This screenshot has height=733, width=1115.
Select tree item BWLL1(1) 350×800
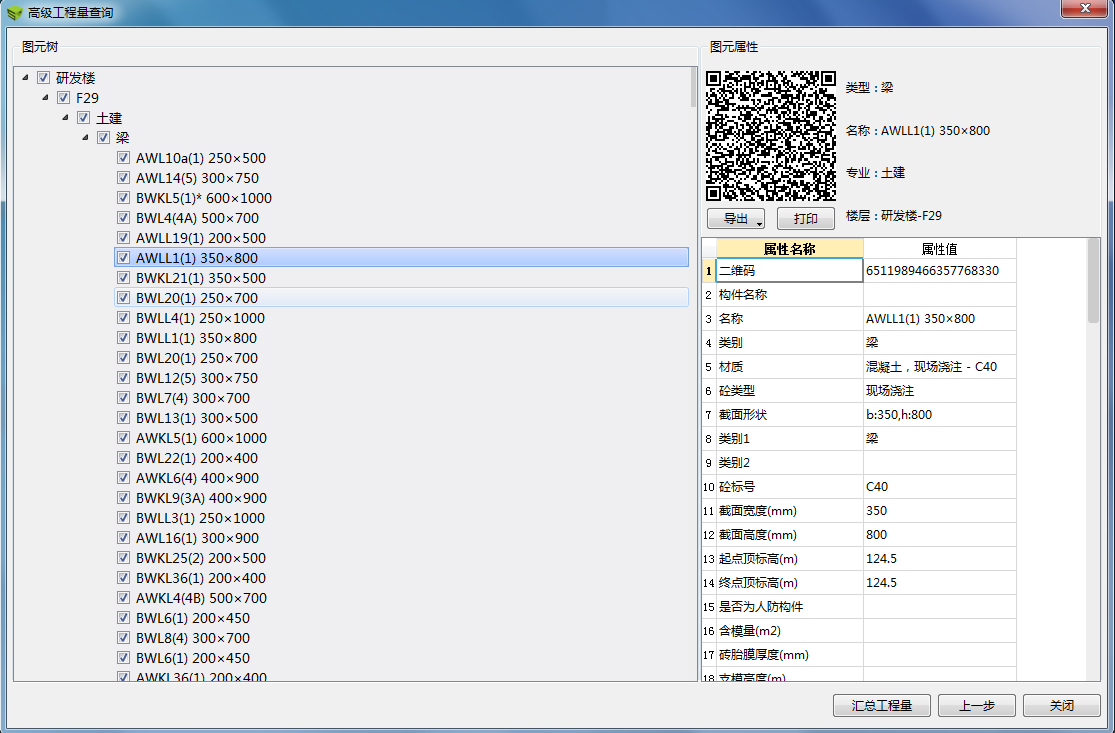pyautogui.click(x=196, y=338)
